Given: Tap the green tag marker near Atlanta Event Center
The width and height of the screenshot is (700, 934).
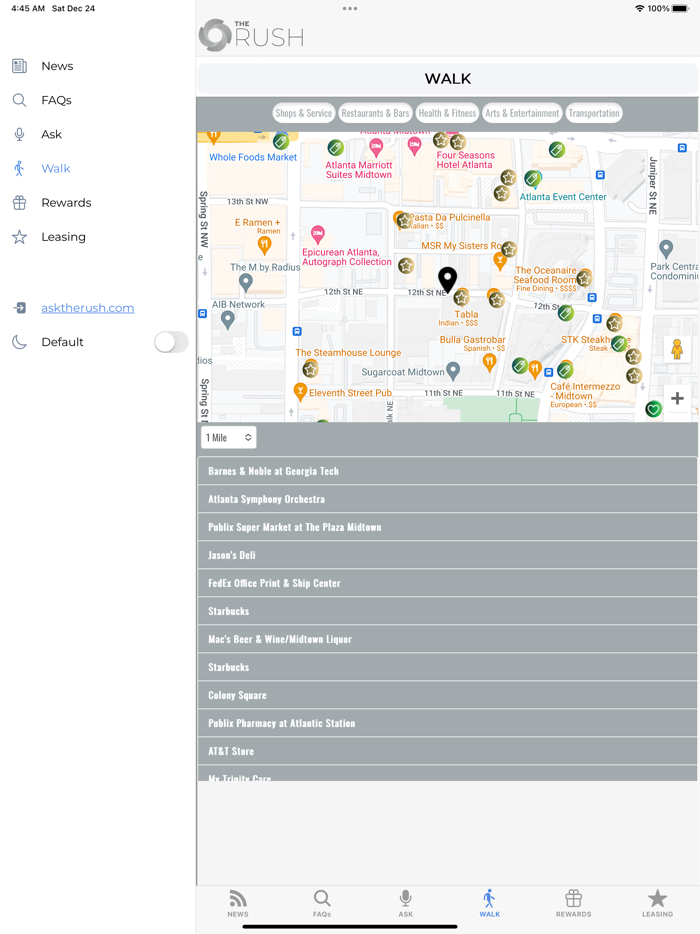Looking at the screenshot, I should (533, 178).
